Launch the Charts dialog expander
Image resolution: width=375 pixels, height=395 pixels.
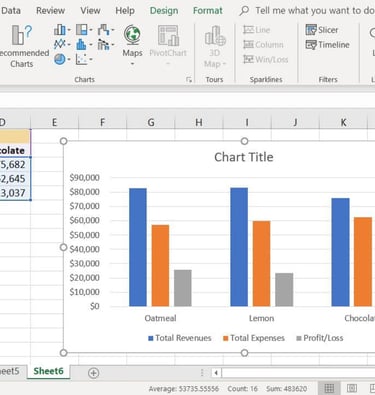pos(189,79)
